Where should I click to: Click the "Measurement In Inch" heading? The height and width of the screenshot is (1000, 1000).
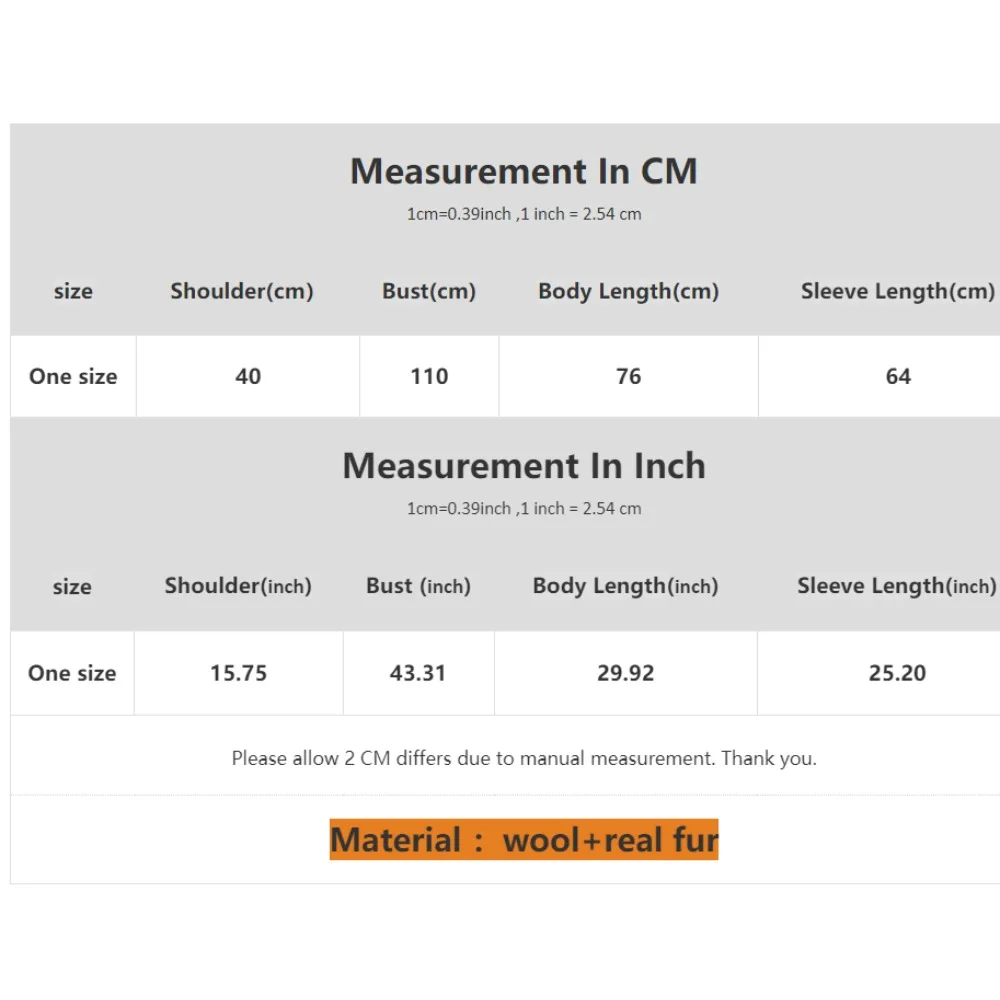coord(523,466)
